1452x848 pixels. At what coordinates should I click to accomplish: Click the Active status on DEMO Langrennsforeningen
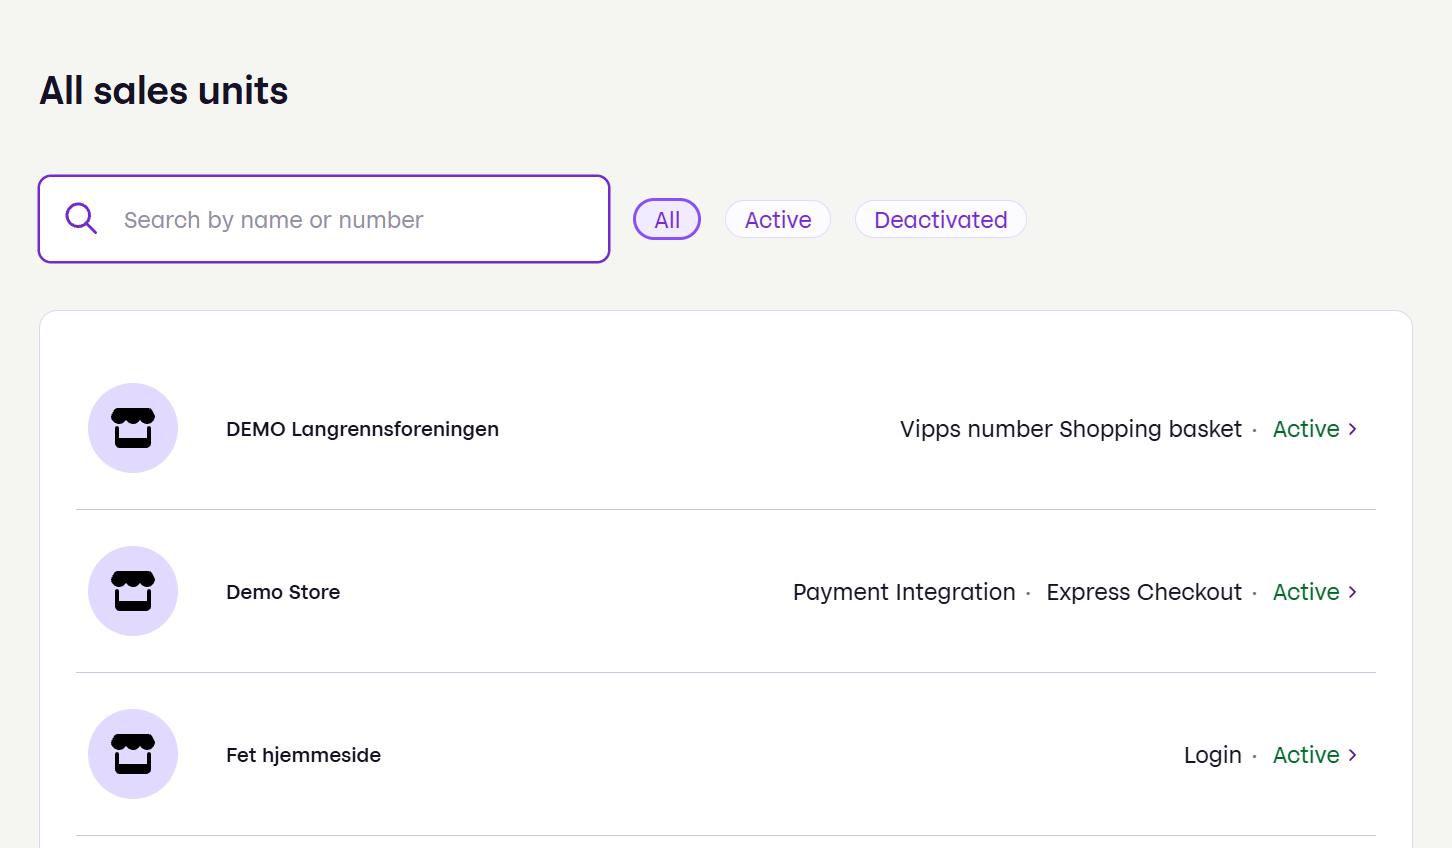point(1306,428)
